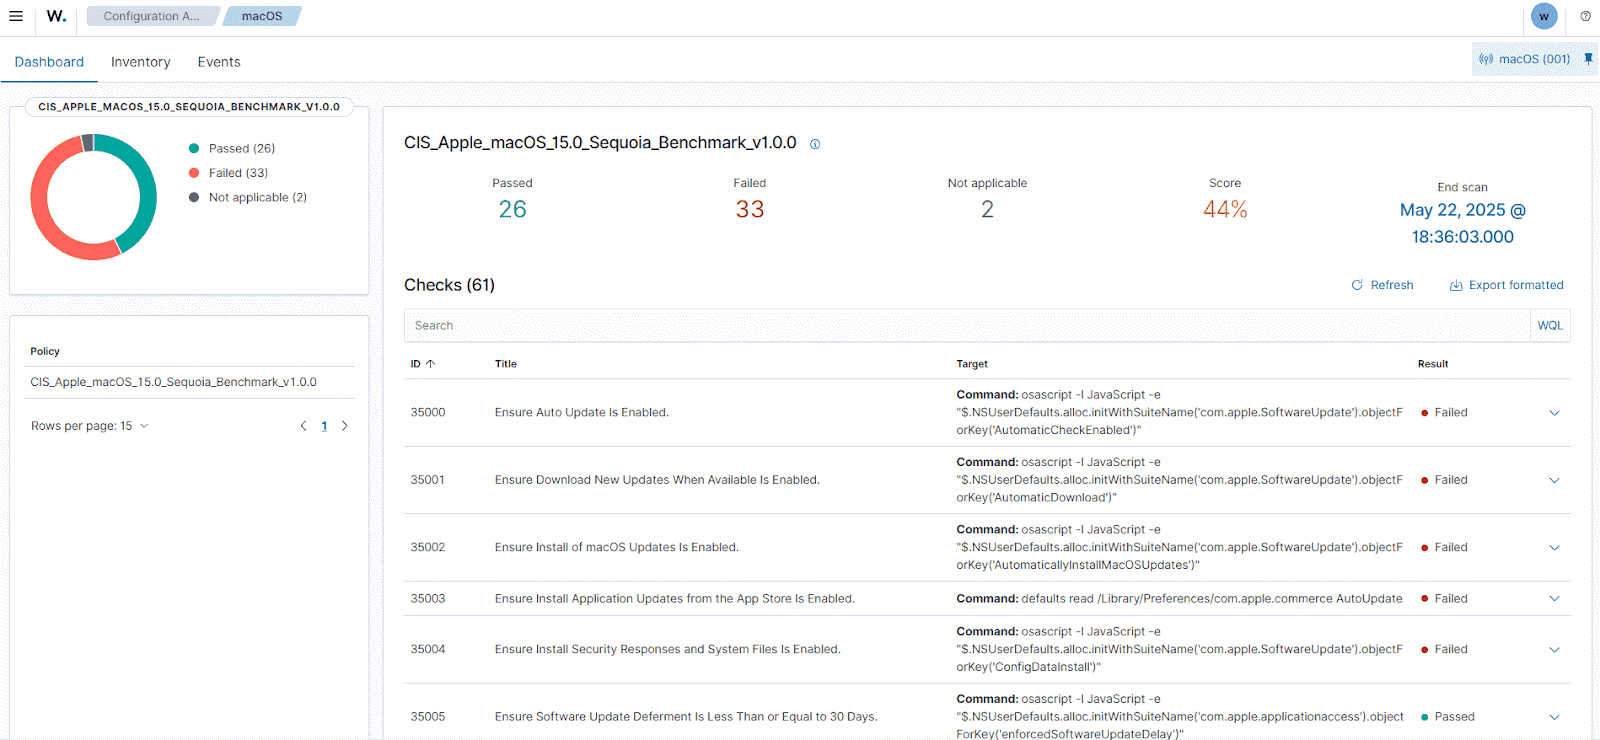Click the pin agent icon
This screenshot has height=740, width=1600.
pyautogui.click(x=1588, y=59)
